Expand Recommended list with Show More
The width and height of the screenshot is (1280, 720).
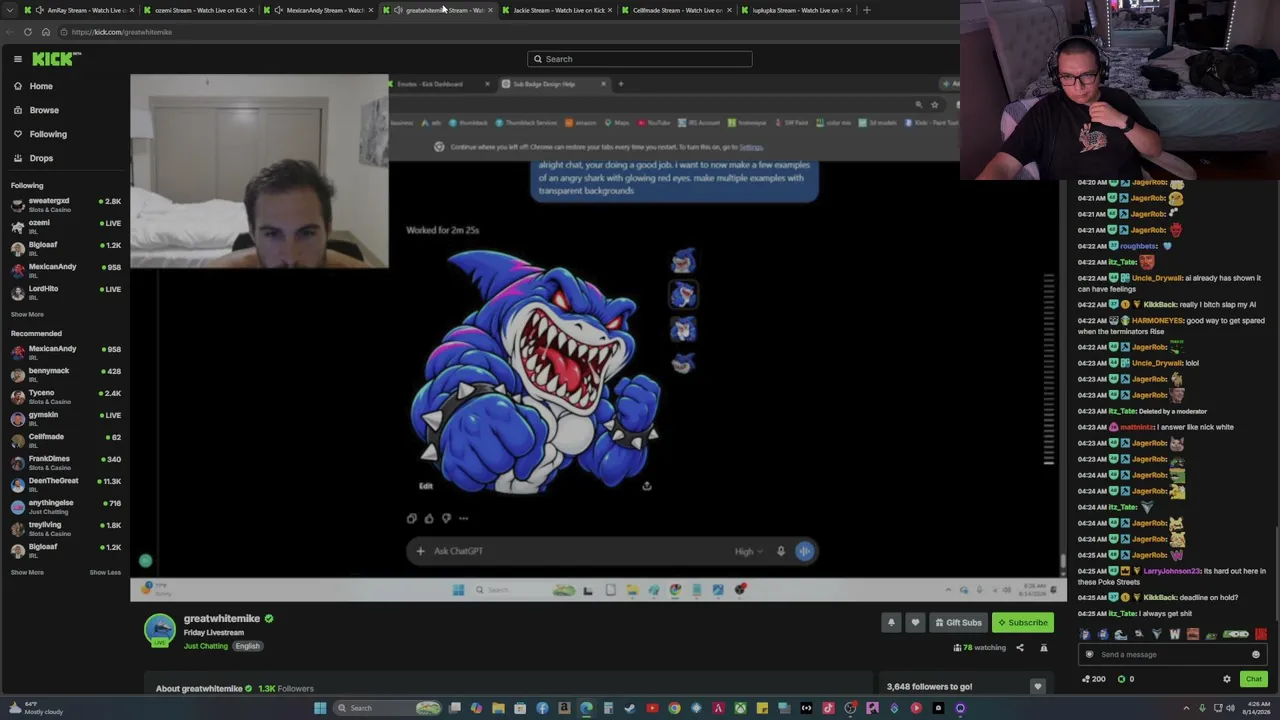[27, 572]
